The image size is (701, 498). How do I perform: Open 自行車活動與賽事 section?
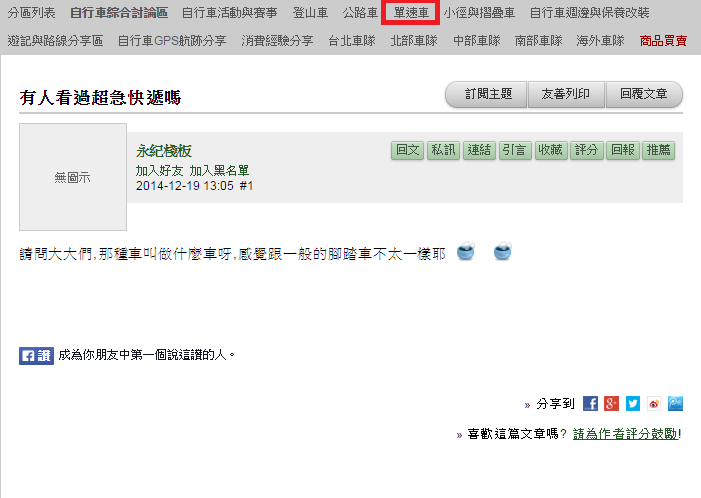(x=229, y=13)
